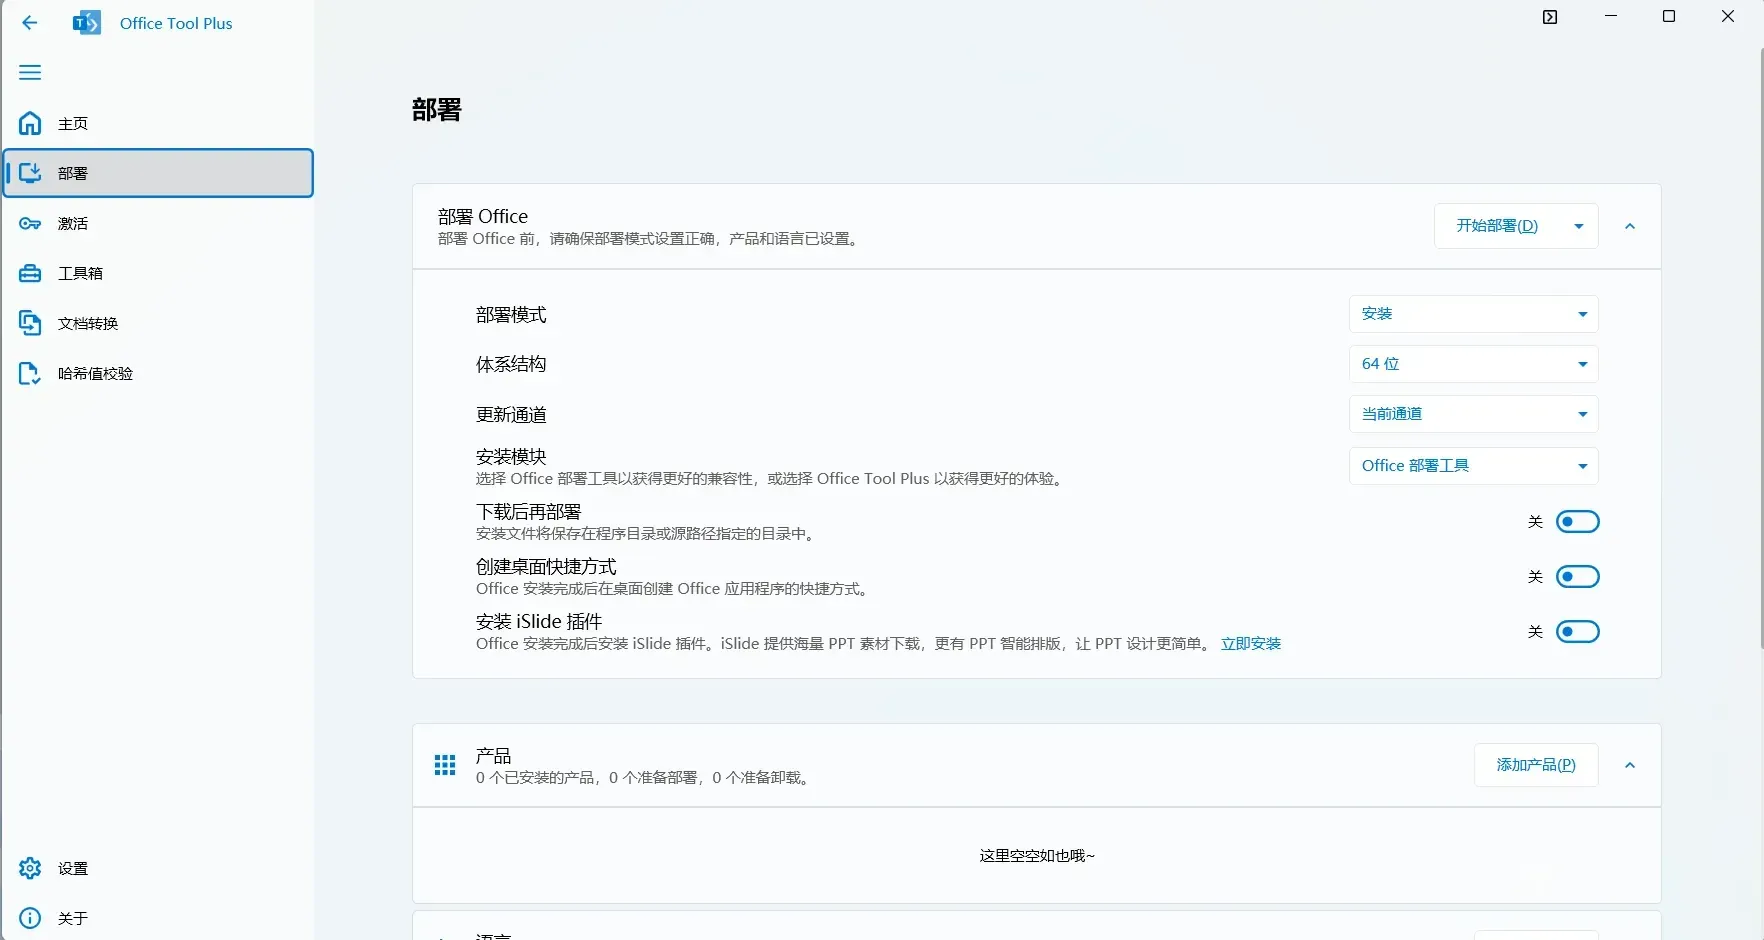Collapse the 产品 section chevron
Screen dimensions: 1764x940
(x=1630, y=765)
